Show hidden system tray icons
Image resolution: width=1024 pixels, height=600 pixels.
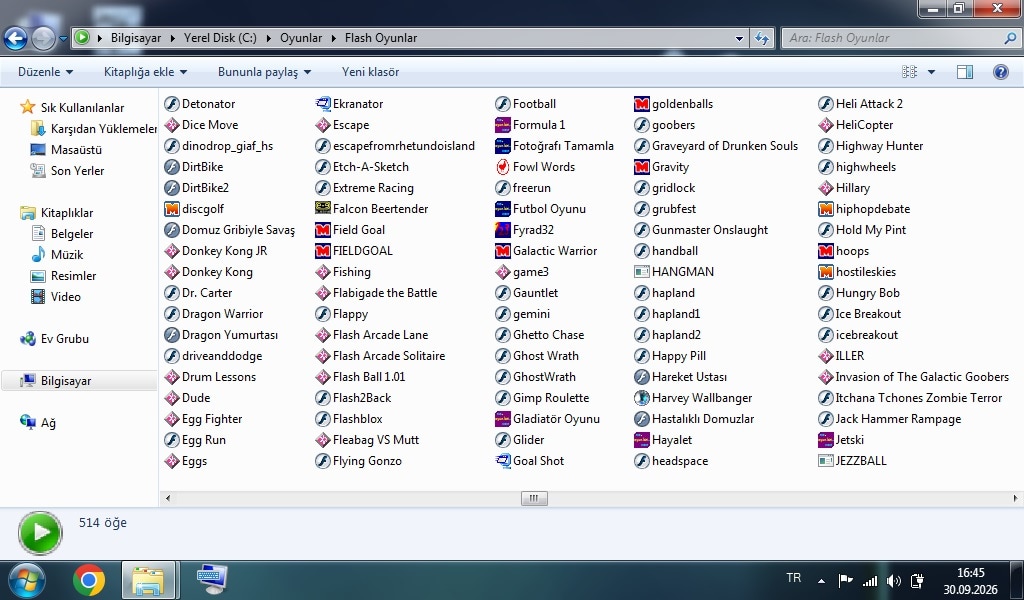coord(822,580)
